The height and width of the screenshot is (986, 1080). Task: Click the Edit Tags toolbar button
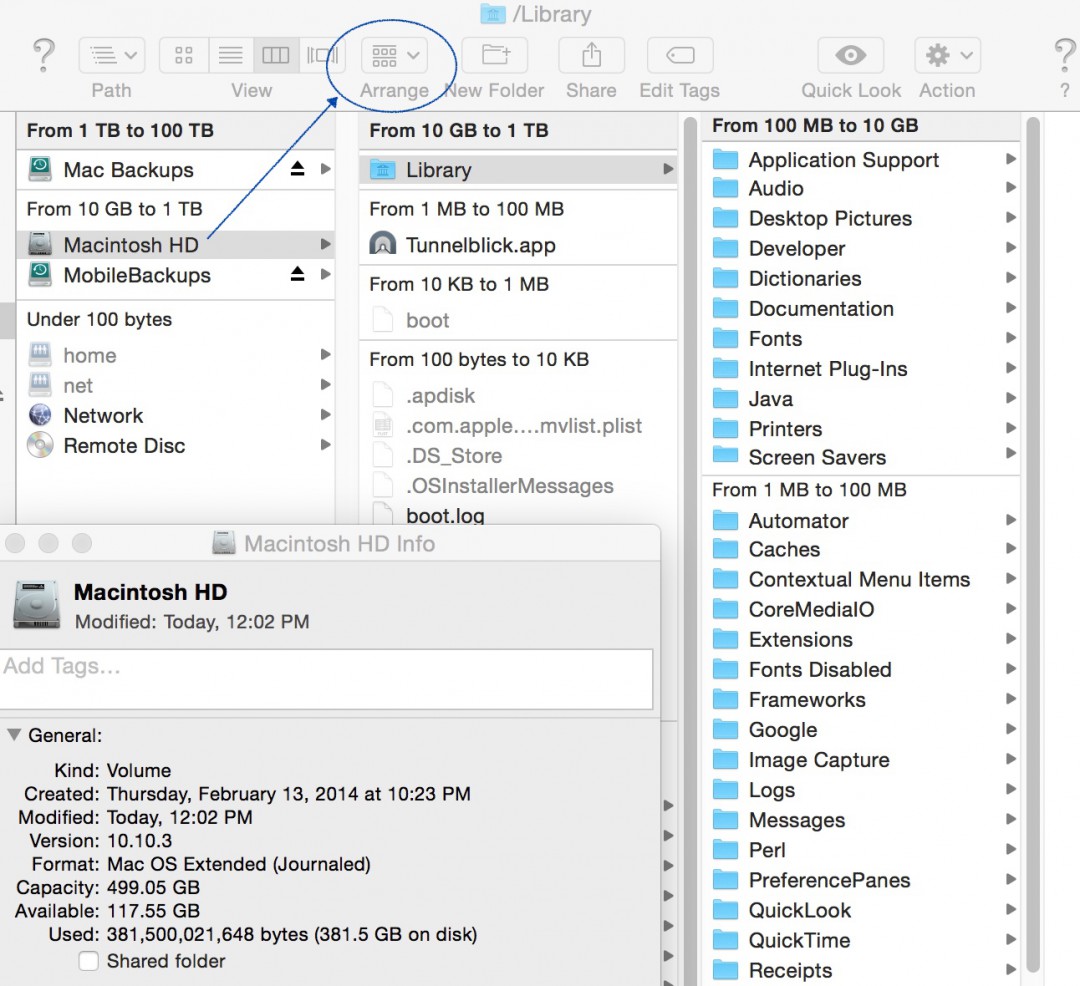pyautogui.click(x=680, y=55)
